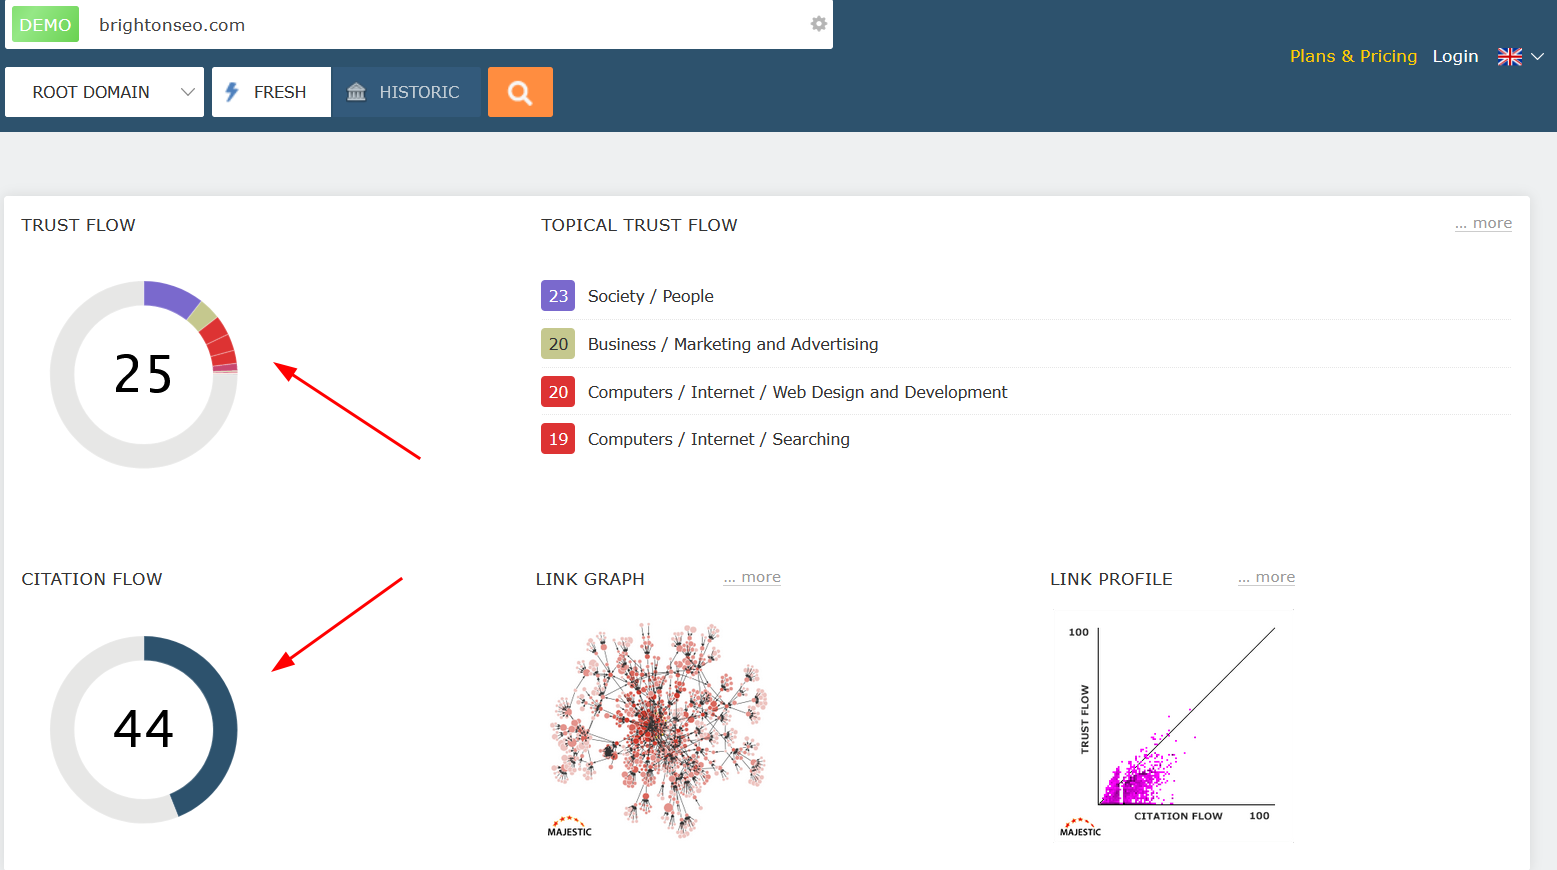Open the ROOT DOMAIN dropdown

coord(104,92)
